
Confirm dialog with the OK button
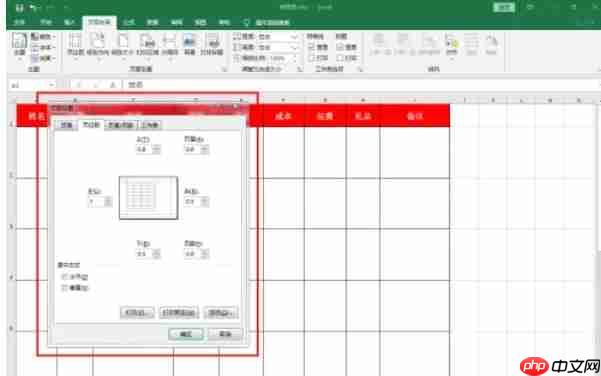pos(186,334)
